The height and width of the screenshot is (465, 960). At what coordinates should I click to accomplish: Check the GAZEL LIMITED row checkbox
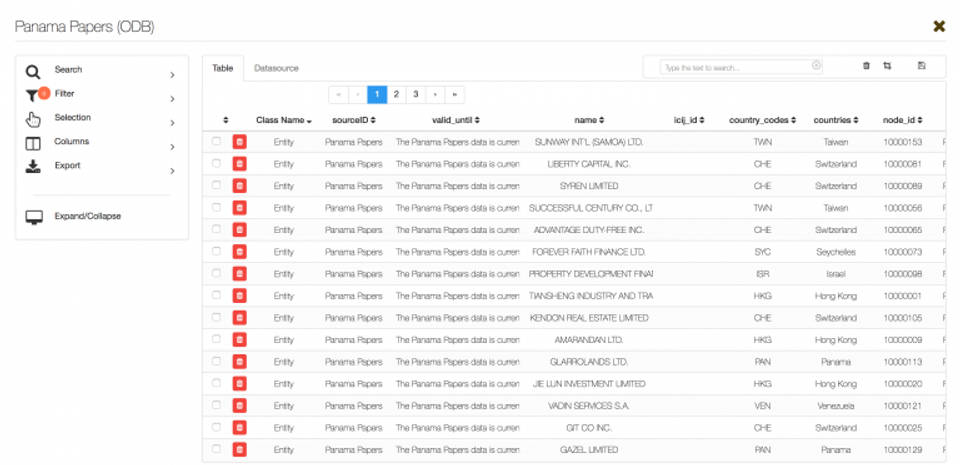coord(216,450)
